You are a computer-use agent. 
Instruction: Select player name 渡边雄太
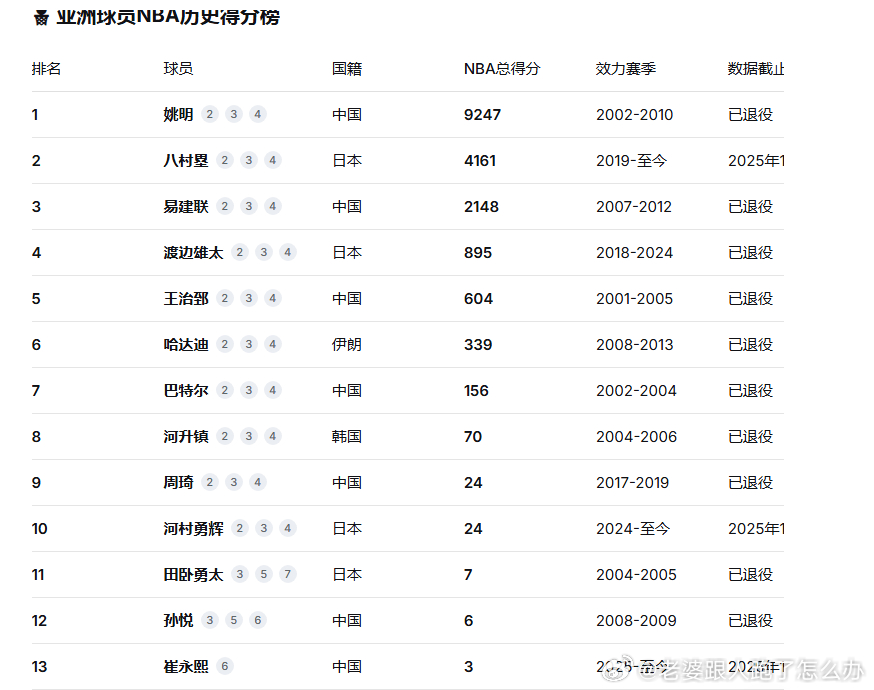193,252
